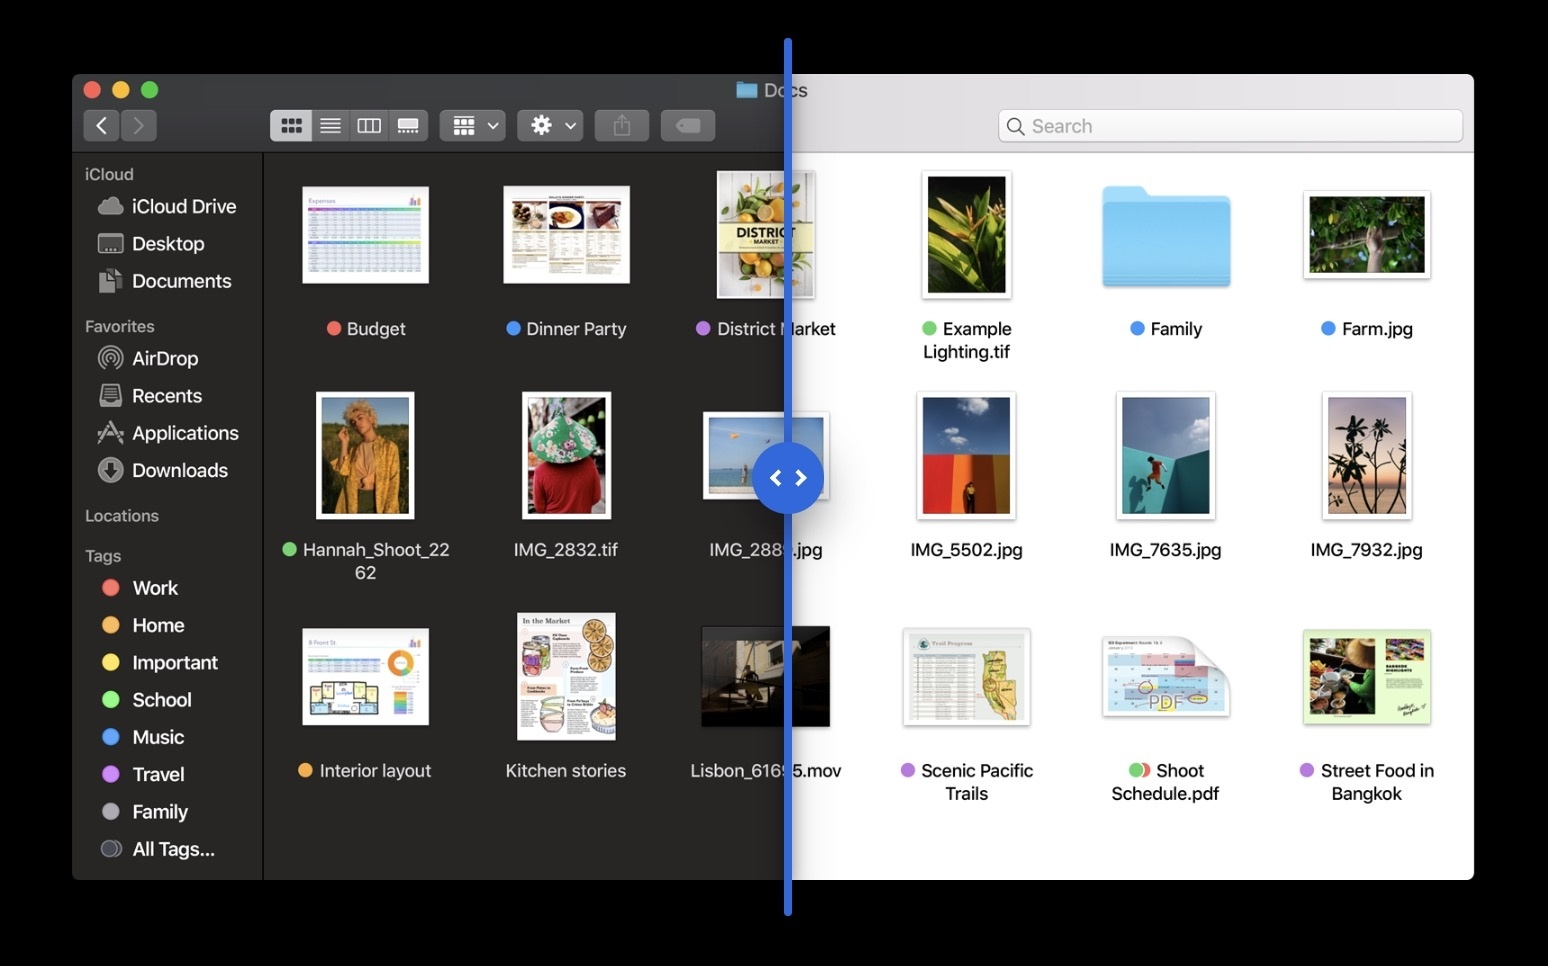Click the Edit Tags toolbar button
Screen dimensions: 1548x966
coord(687,125)
